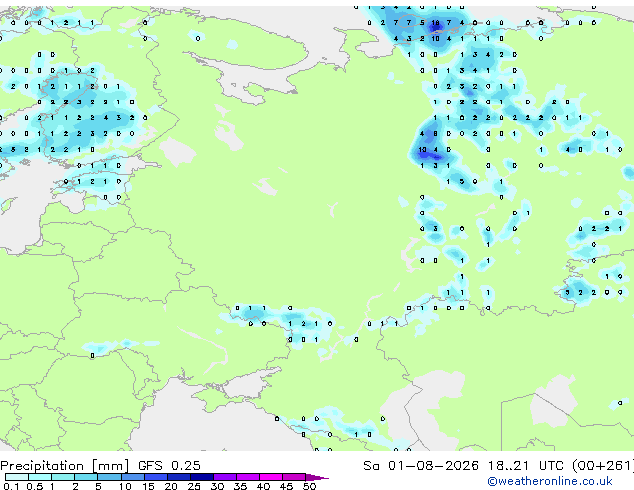Image resolution: width=634 pixels, height=490 pixels.
Task: Click the '45' legend scale label
Action: [x=286, y=486]
